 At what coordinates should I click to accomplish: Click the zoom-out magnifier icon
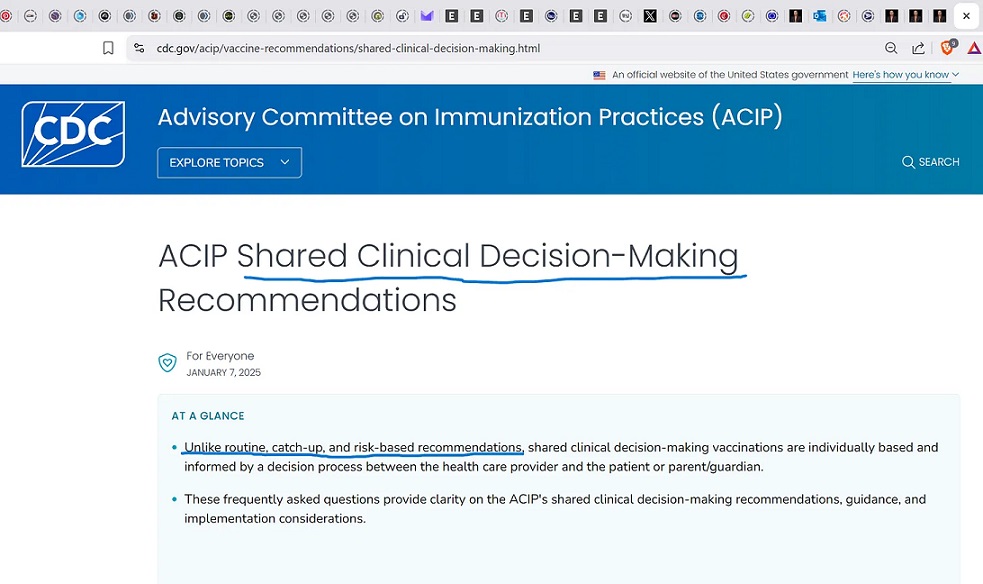click(x=891, y=48)
